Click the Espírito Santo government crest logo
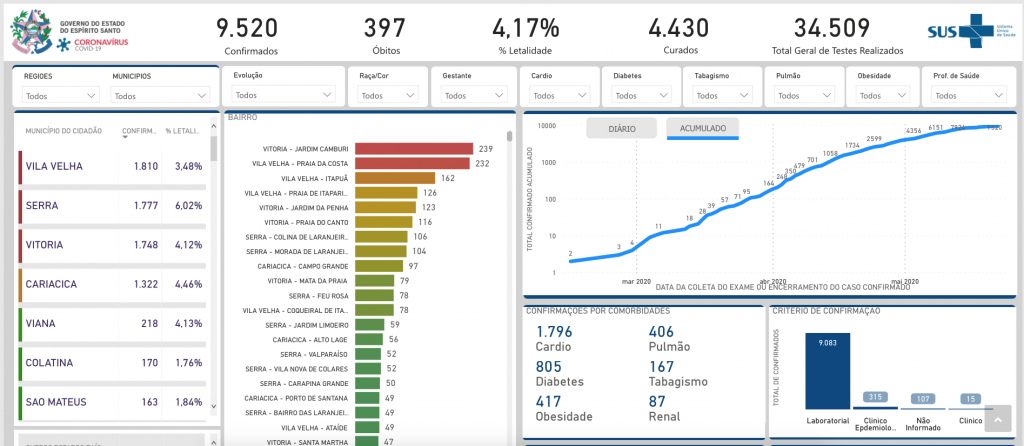 (30, 31)
